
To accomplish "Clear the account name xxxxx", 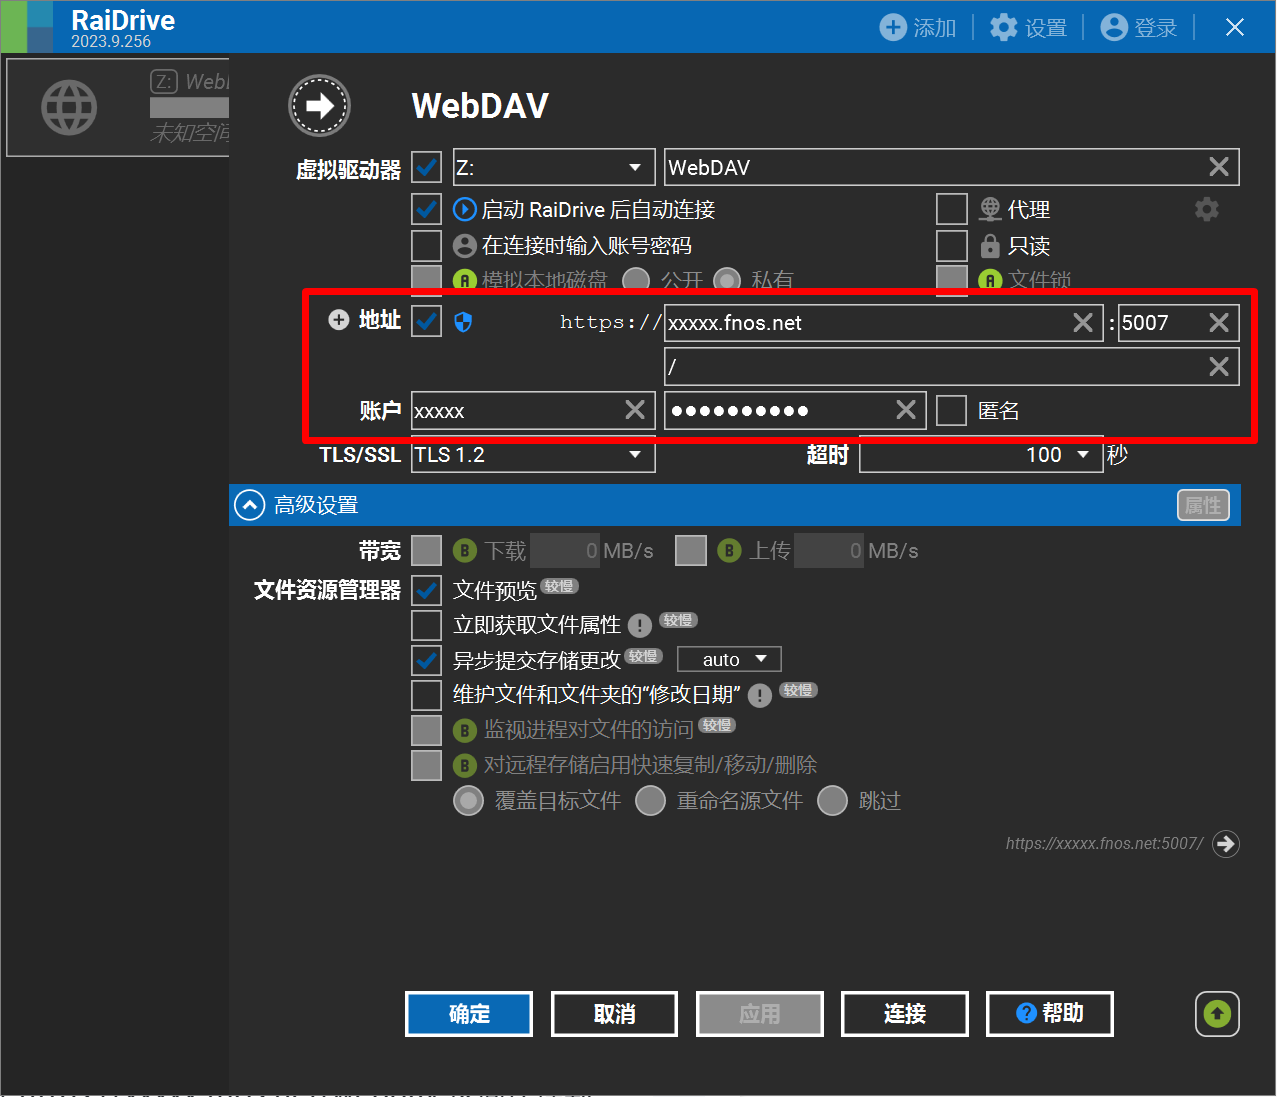I will pos(635,410).
